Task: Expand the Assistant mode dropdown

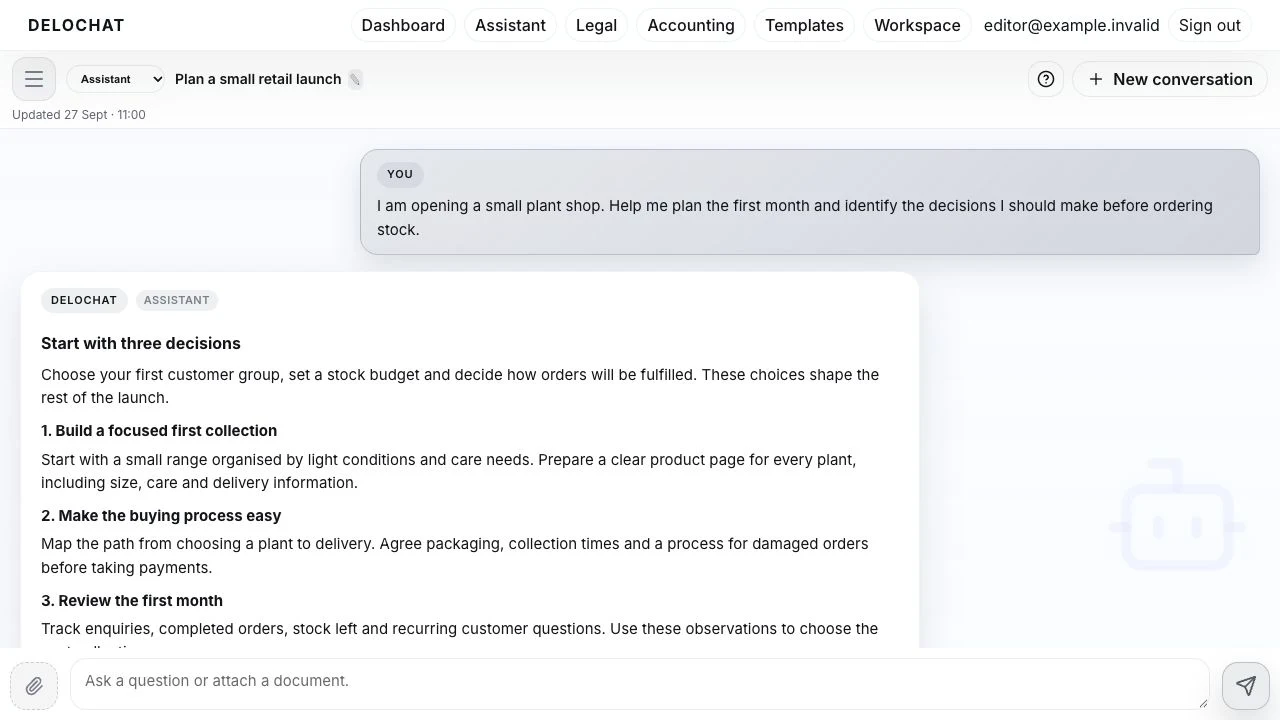Action: click(x=116, y=79)
